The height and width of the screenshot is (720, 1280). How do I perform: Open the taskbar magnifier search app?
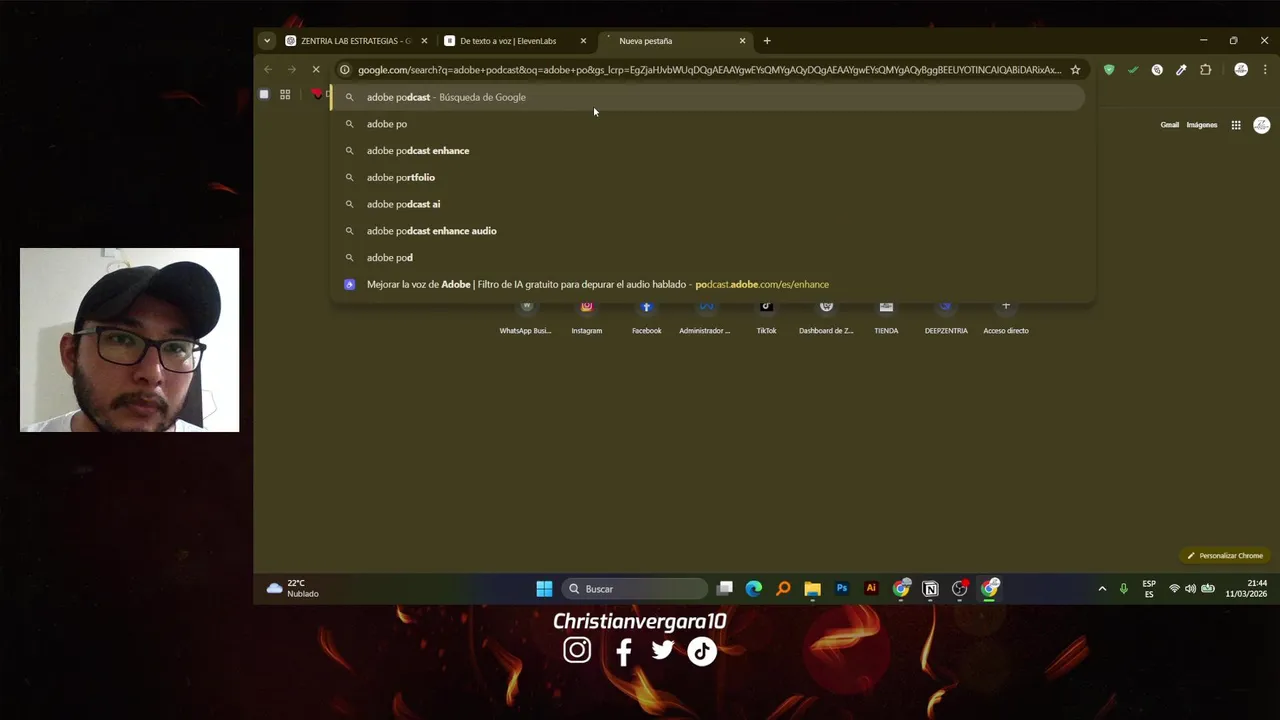pos(783,589)
